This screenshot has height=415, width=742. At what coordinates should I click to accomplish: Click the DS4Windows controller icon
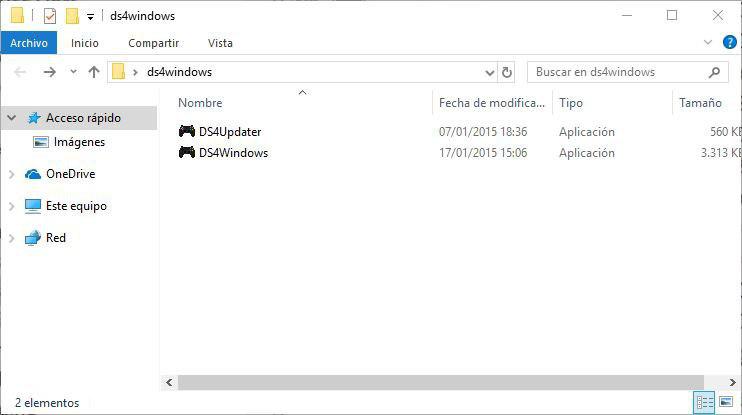pyautogui.click(x=187, y=153)
